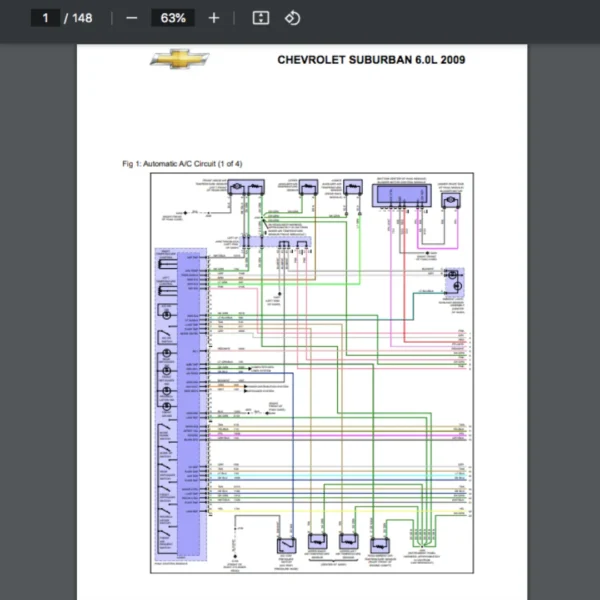Select the top-left sensor symbol in diagram
This screenshot has width=600, height=600.
point(244,187)
